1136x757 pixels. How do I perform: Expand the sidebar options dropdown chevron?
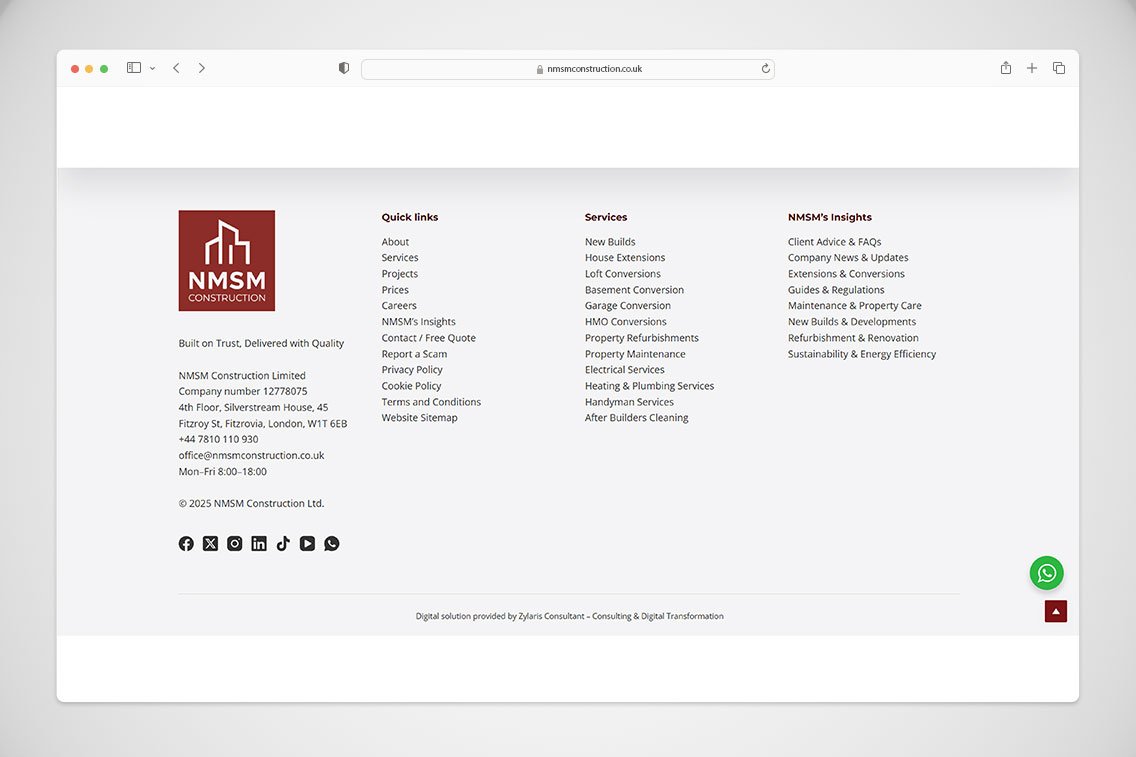[x=153, y=68]
